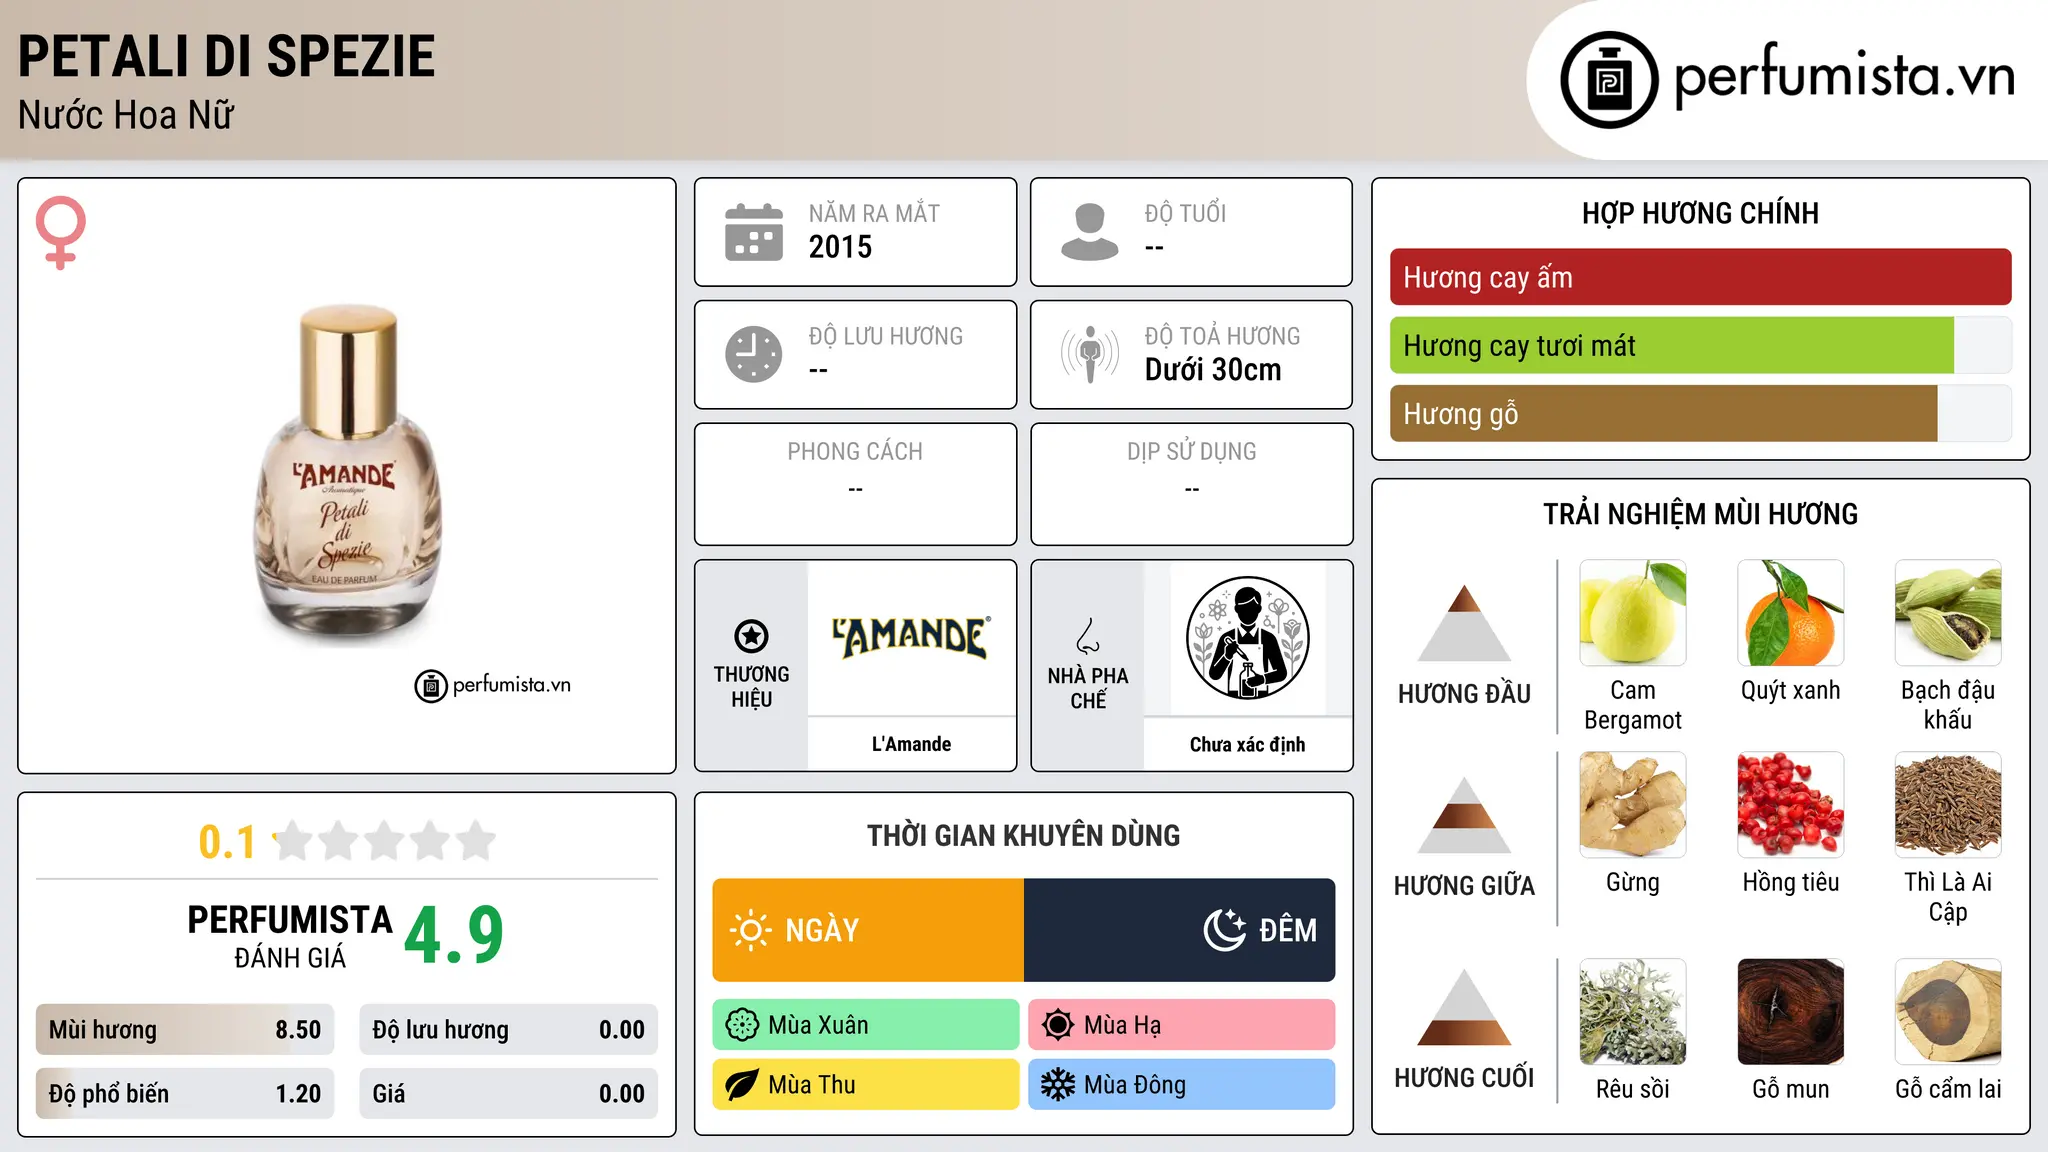Select the Quýt xanh note image
This screenshot has height=1152, width=2048.
pos(1790,613)
